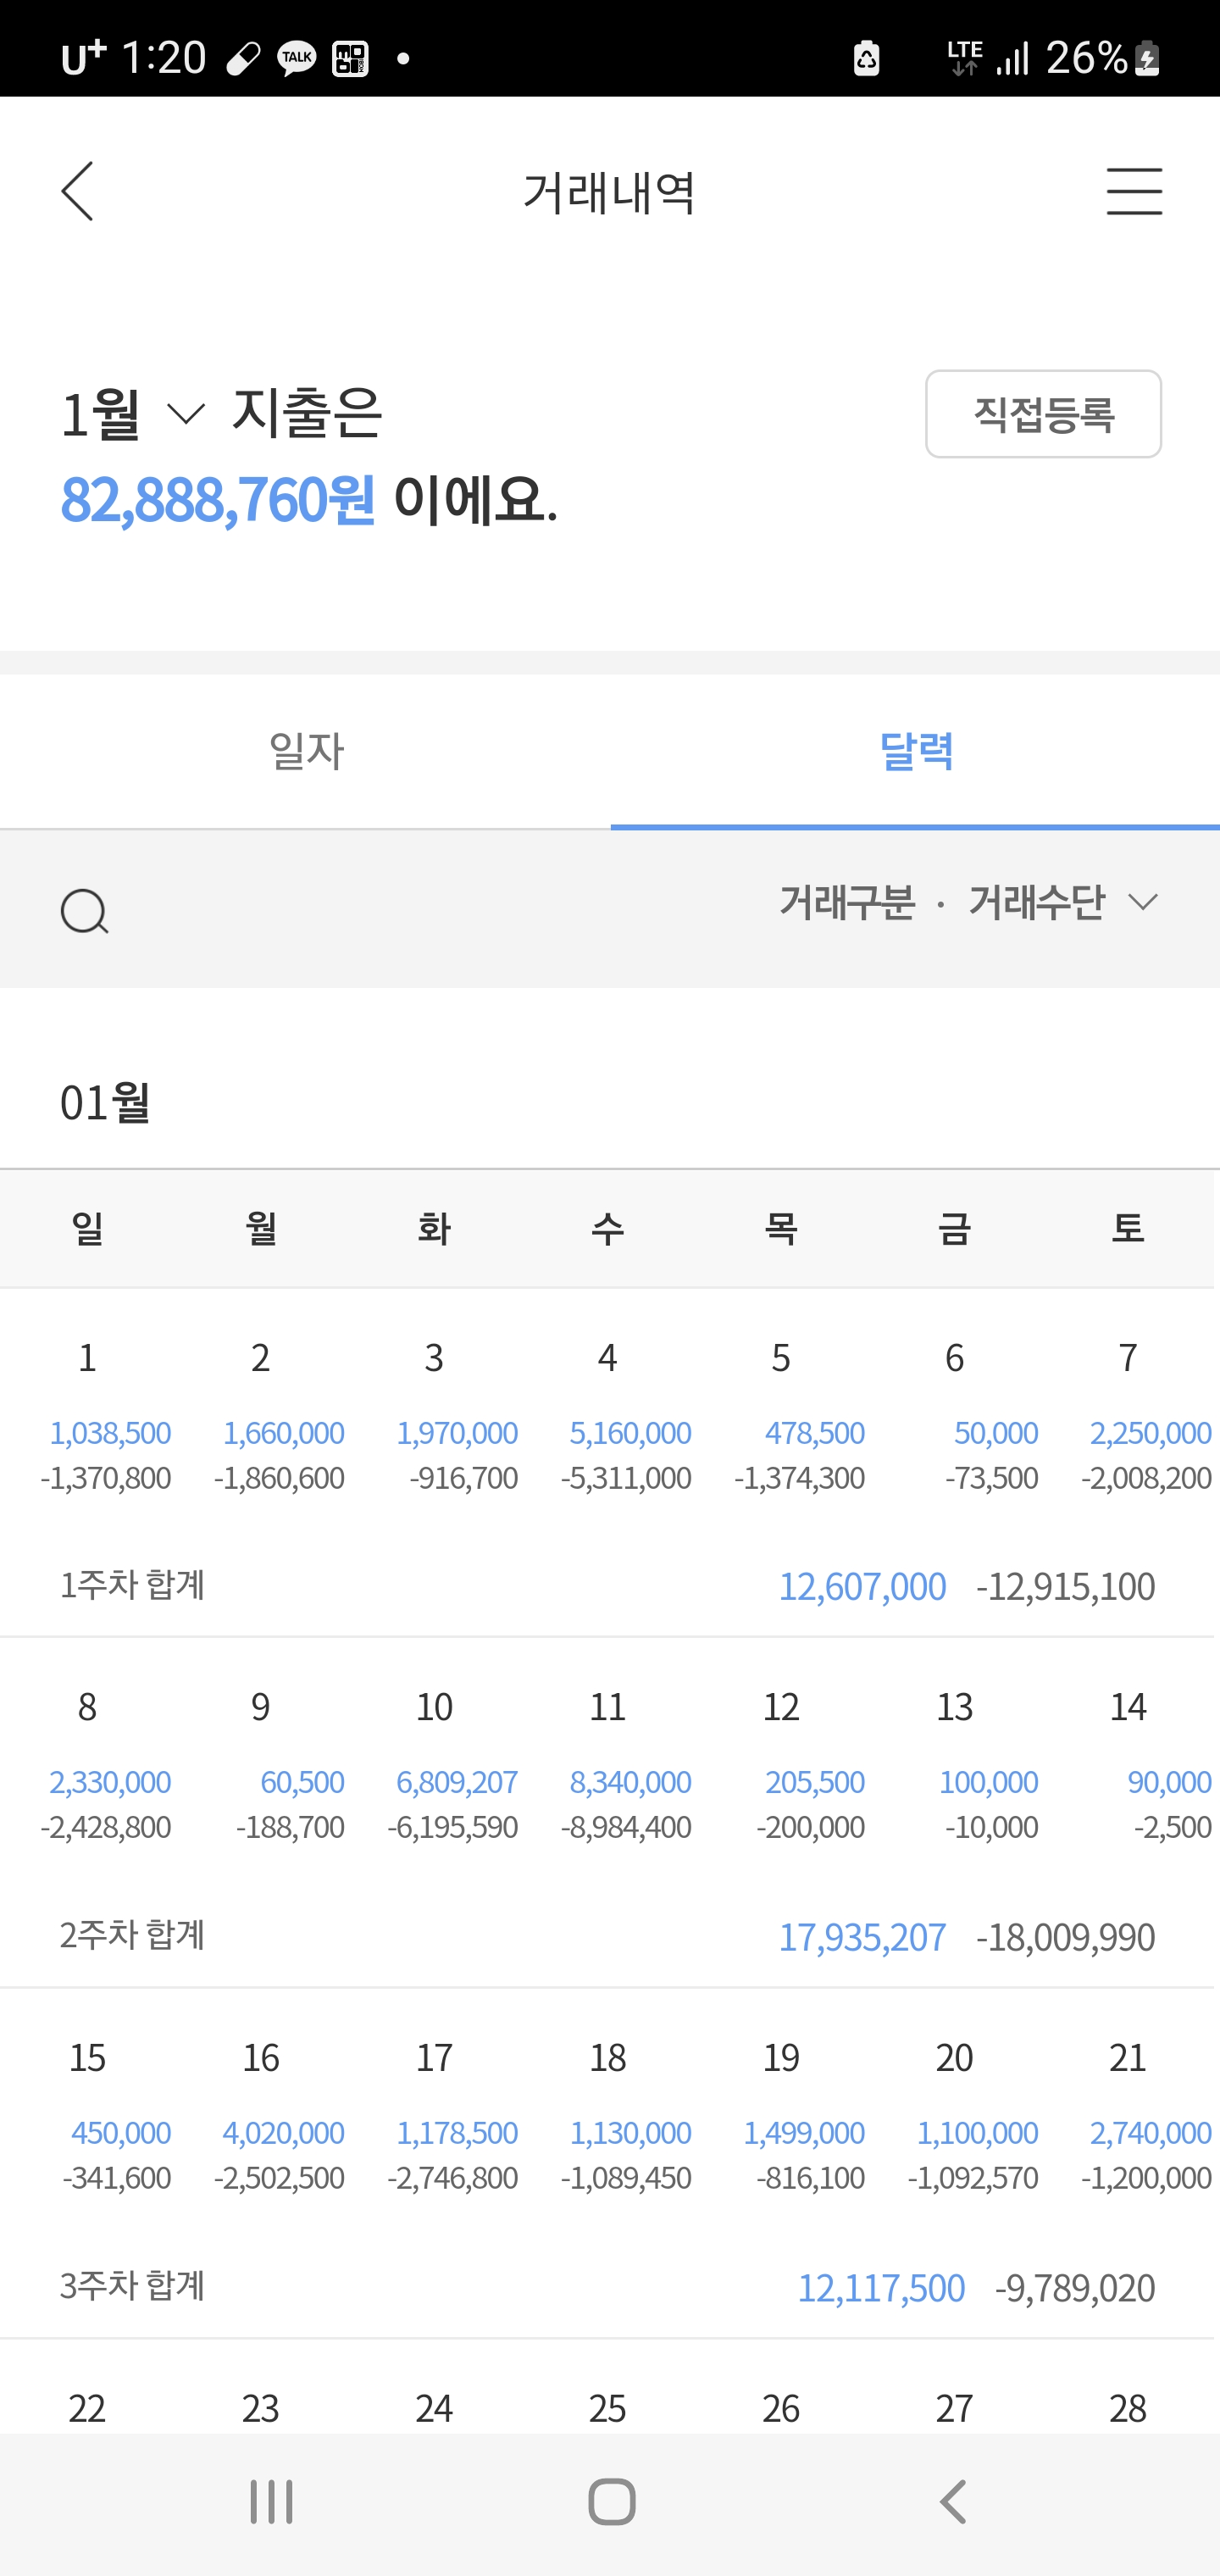Tap 1주차 합계 income total 12,607,000
This screenshot has height=2576, width=1220.
862,1586
